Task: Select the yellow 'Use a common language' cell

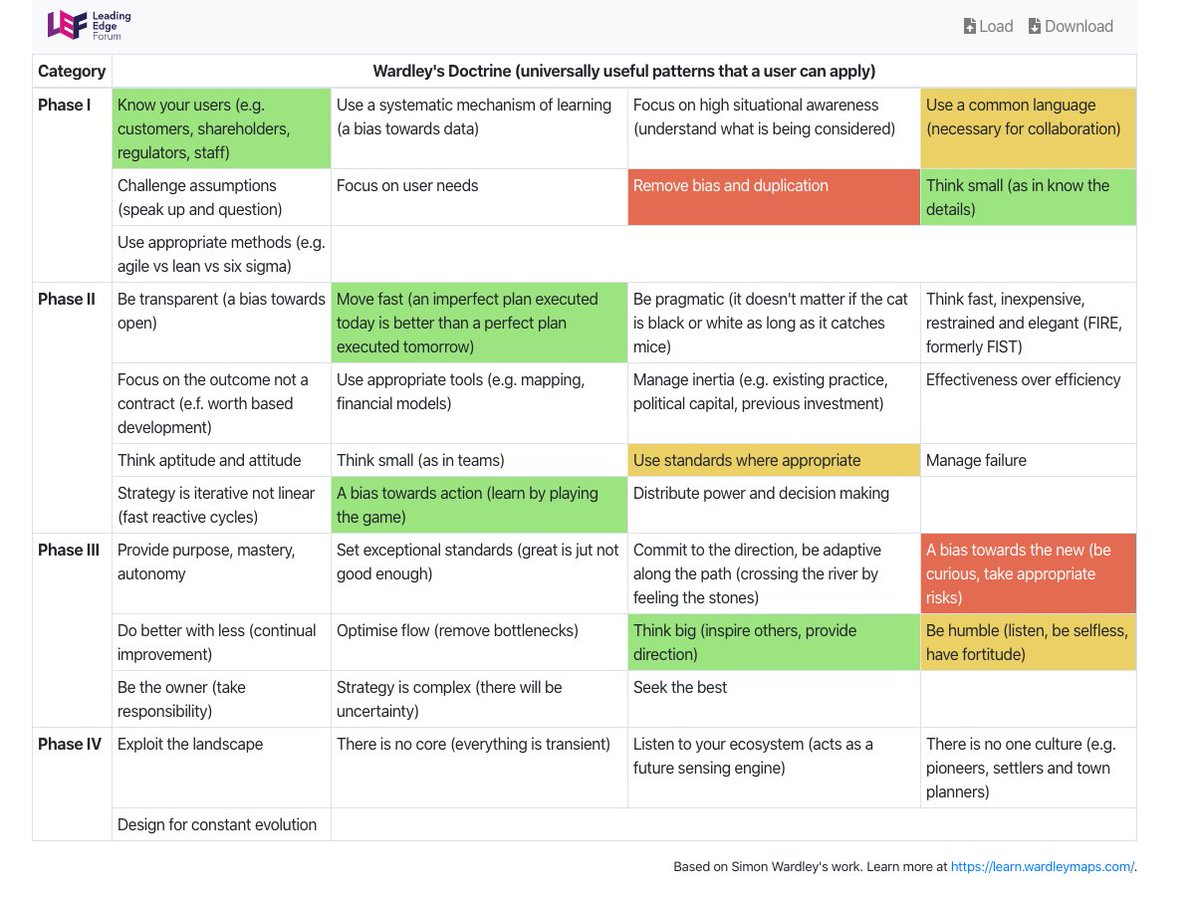Action: 1027,129
